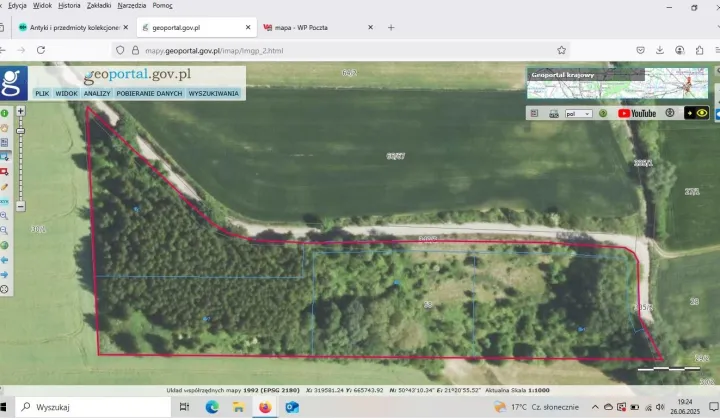Click the globe full extent tool

(5, 244)
